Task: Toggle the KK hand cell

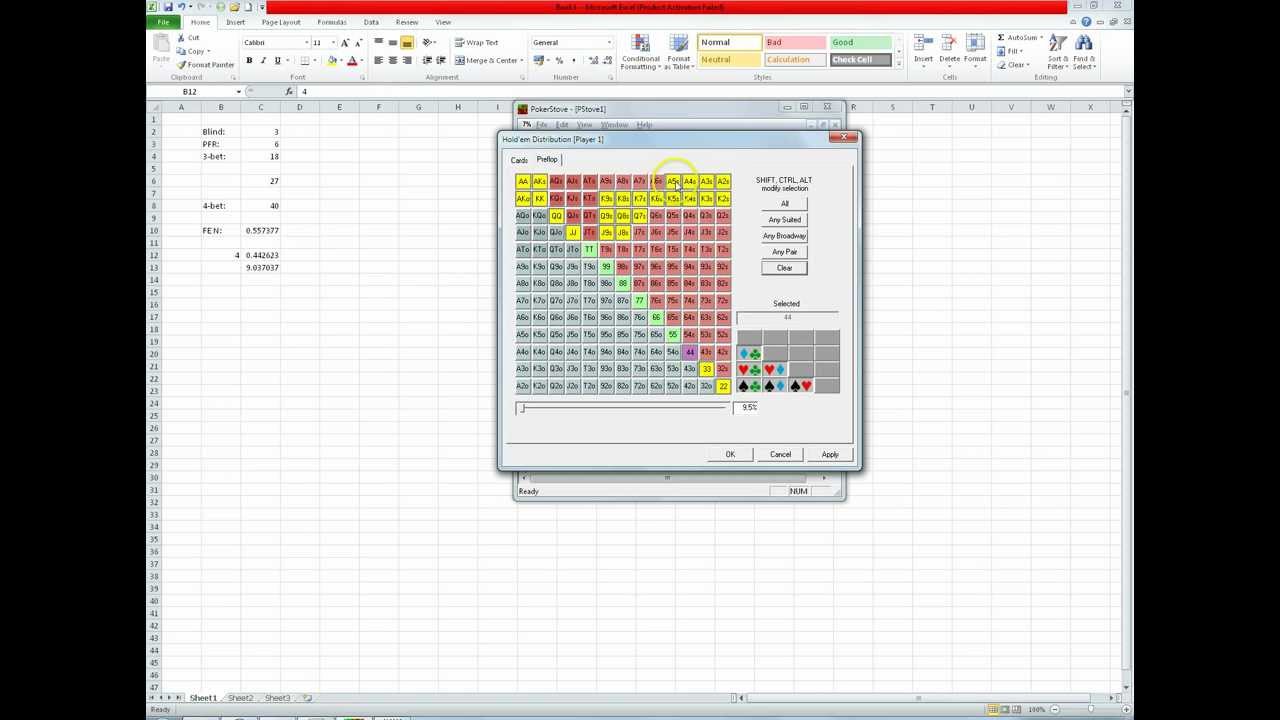Action: coord(540,199)
